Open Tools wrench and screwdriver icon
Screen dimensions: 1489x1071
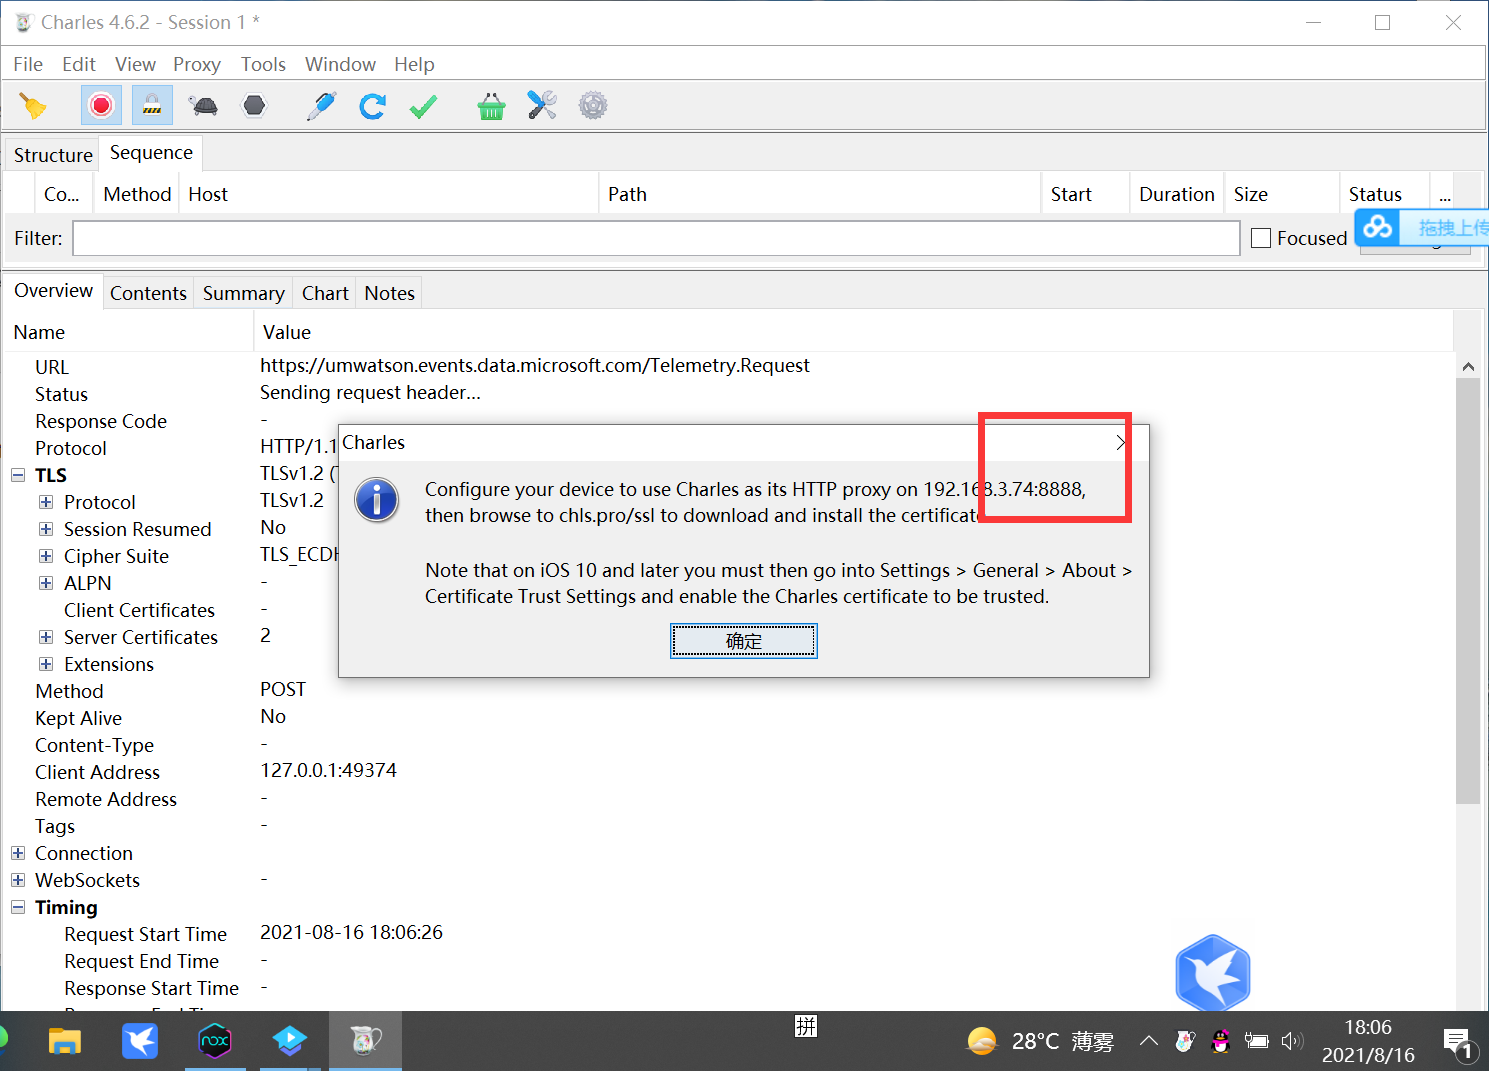(542, 106)
